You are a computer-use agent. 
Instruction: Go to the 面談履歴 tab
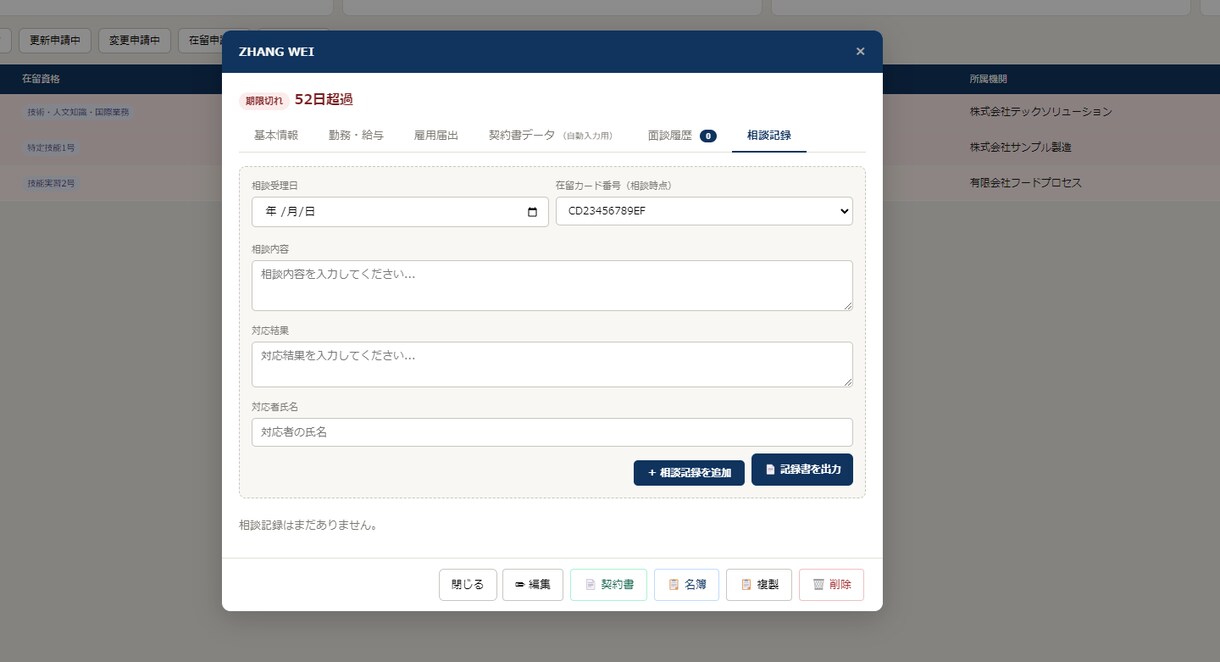682,135
